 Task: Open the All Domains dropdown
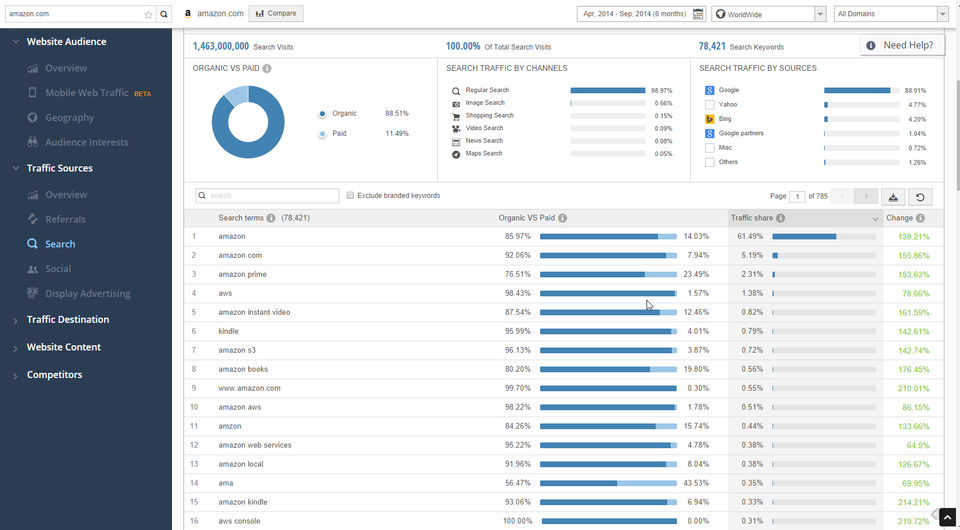pos(891,14)
